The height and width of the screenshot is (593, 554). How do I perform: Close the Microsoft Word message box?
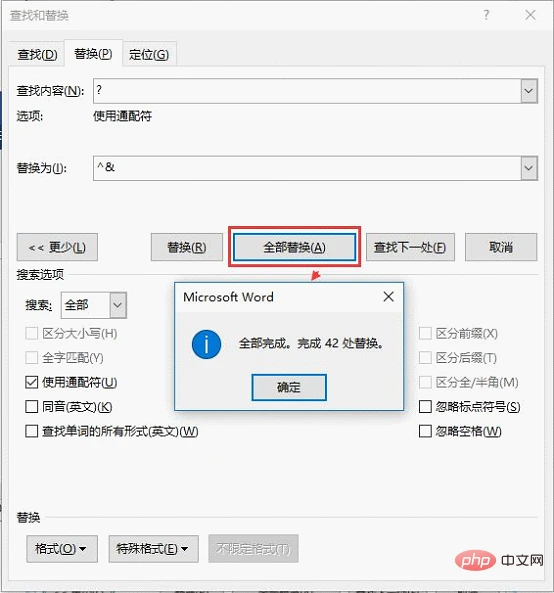(388, 297)
